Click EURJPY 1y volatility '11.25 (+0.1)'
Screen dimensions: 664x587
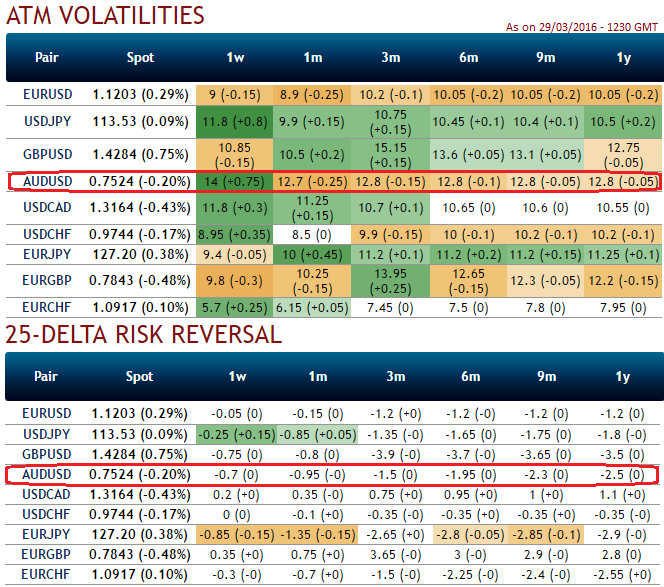622,255
